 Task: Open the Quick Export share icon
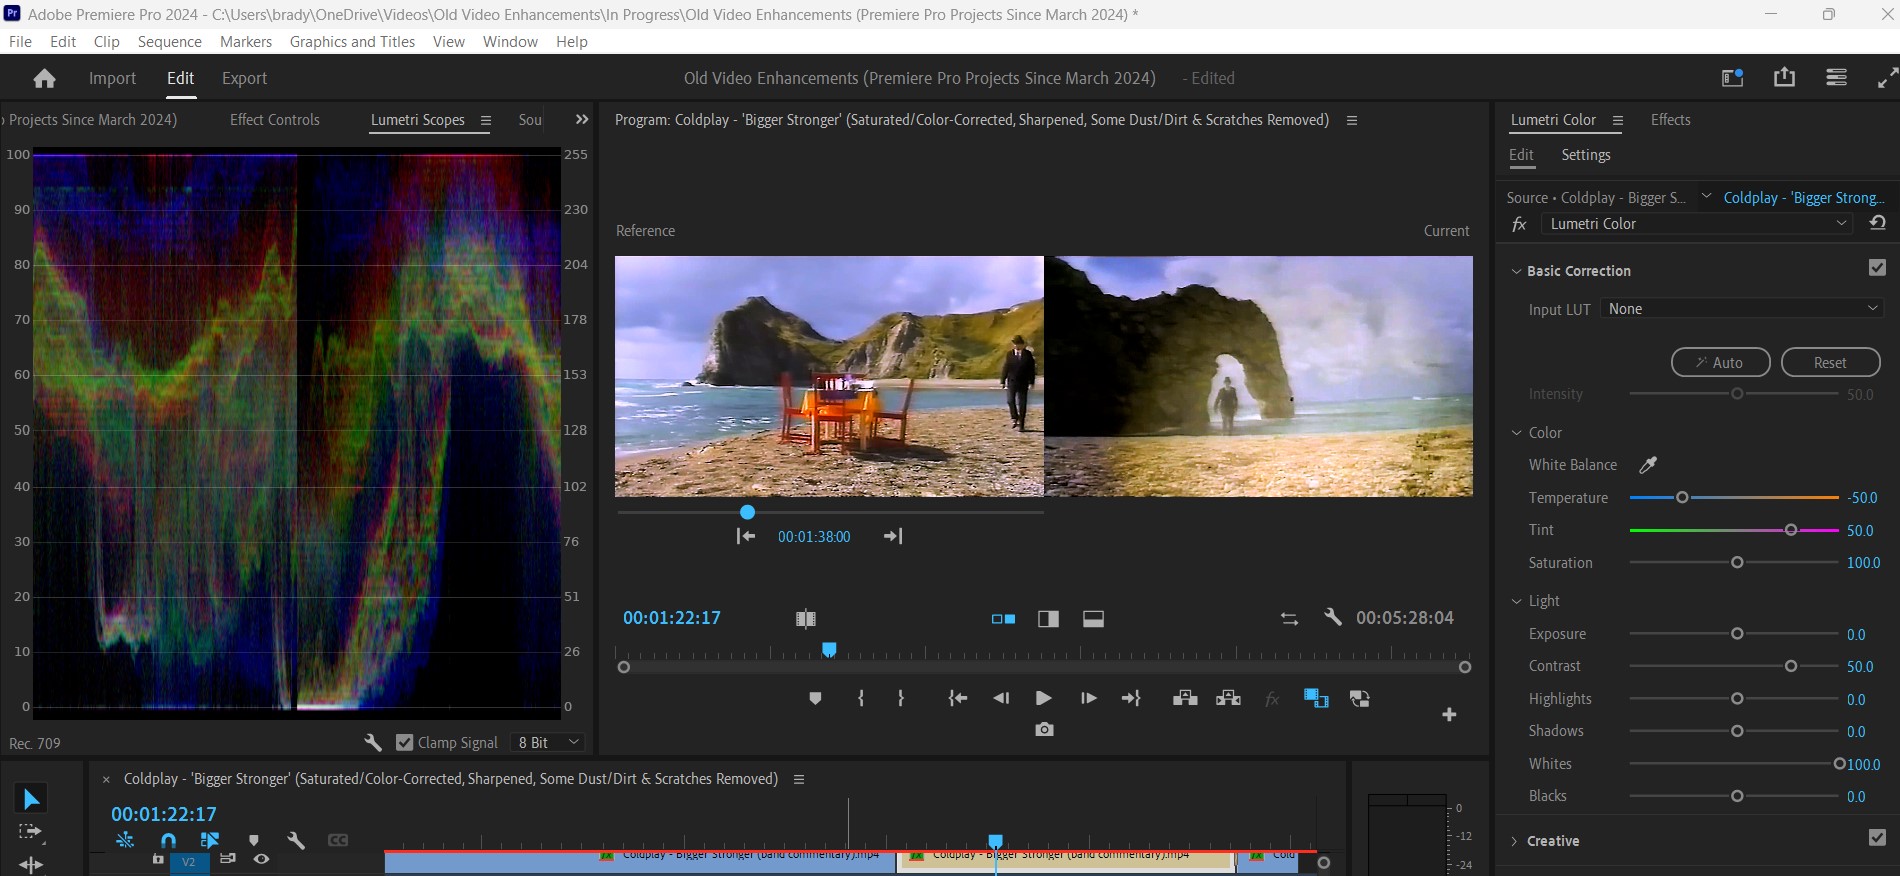pyautogui.click(x=1784, y=77)
